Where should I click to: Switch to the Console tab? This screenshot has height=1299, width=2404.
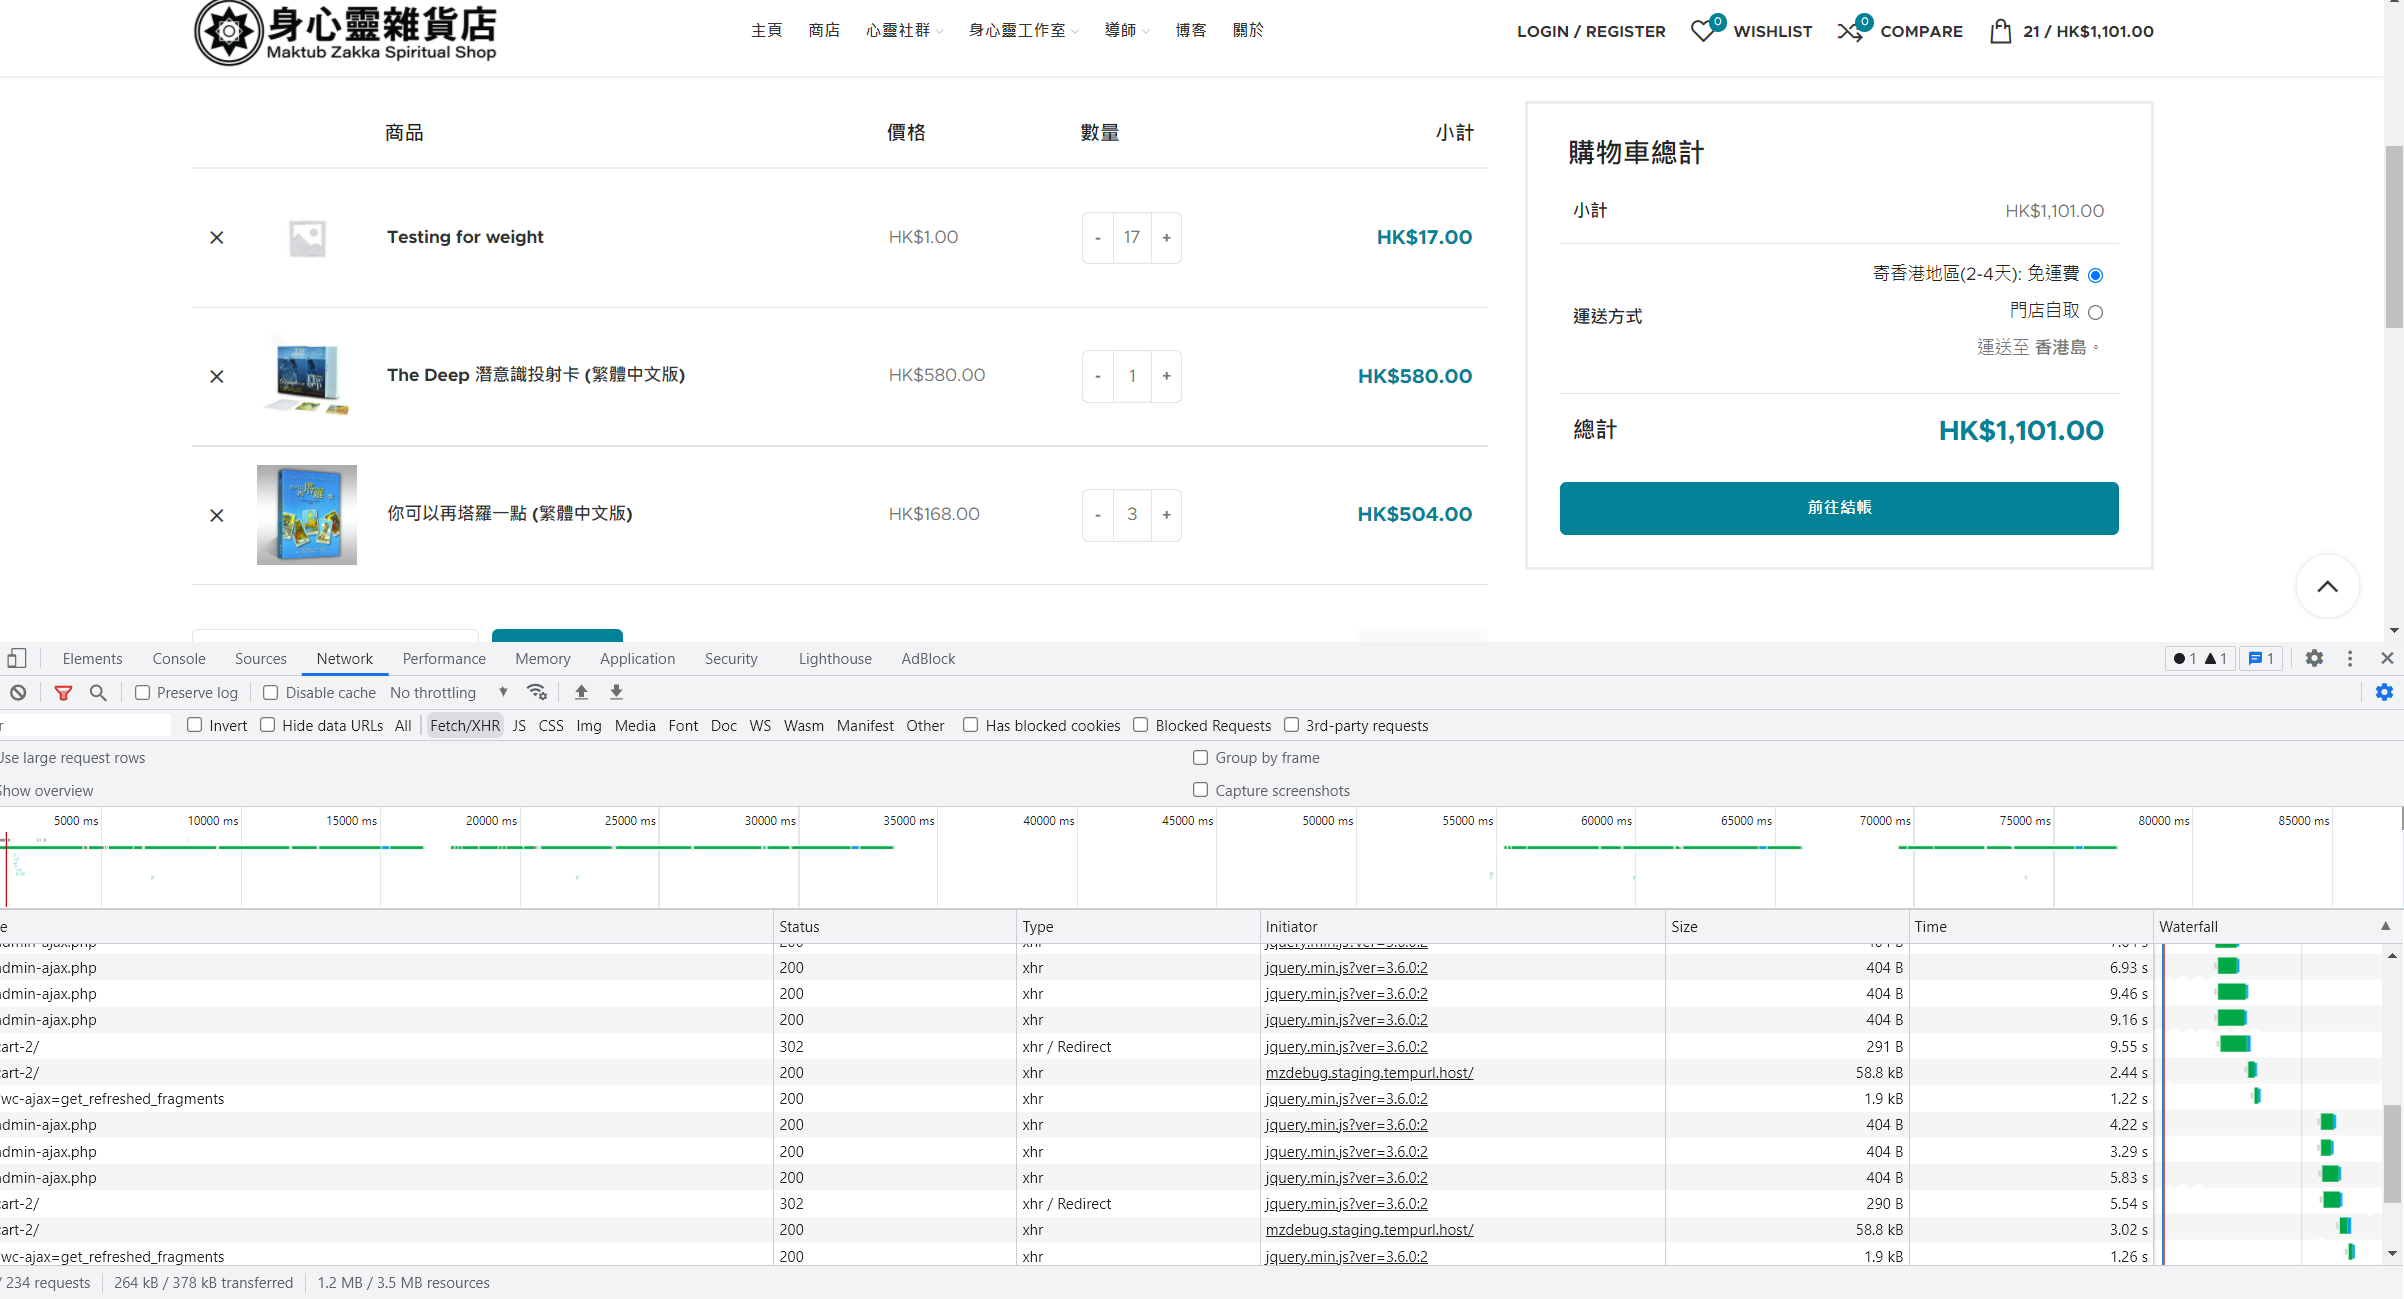(179, 658)
